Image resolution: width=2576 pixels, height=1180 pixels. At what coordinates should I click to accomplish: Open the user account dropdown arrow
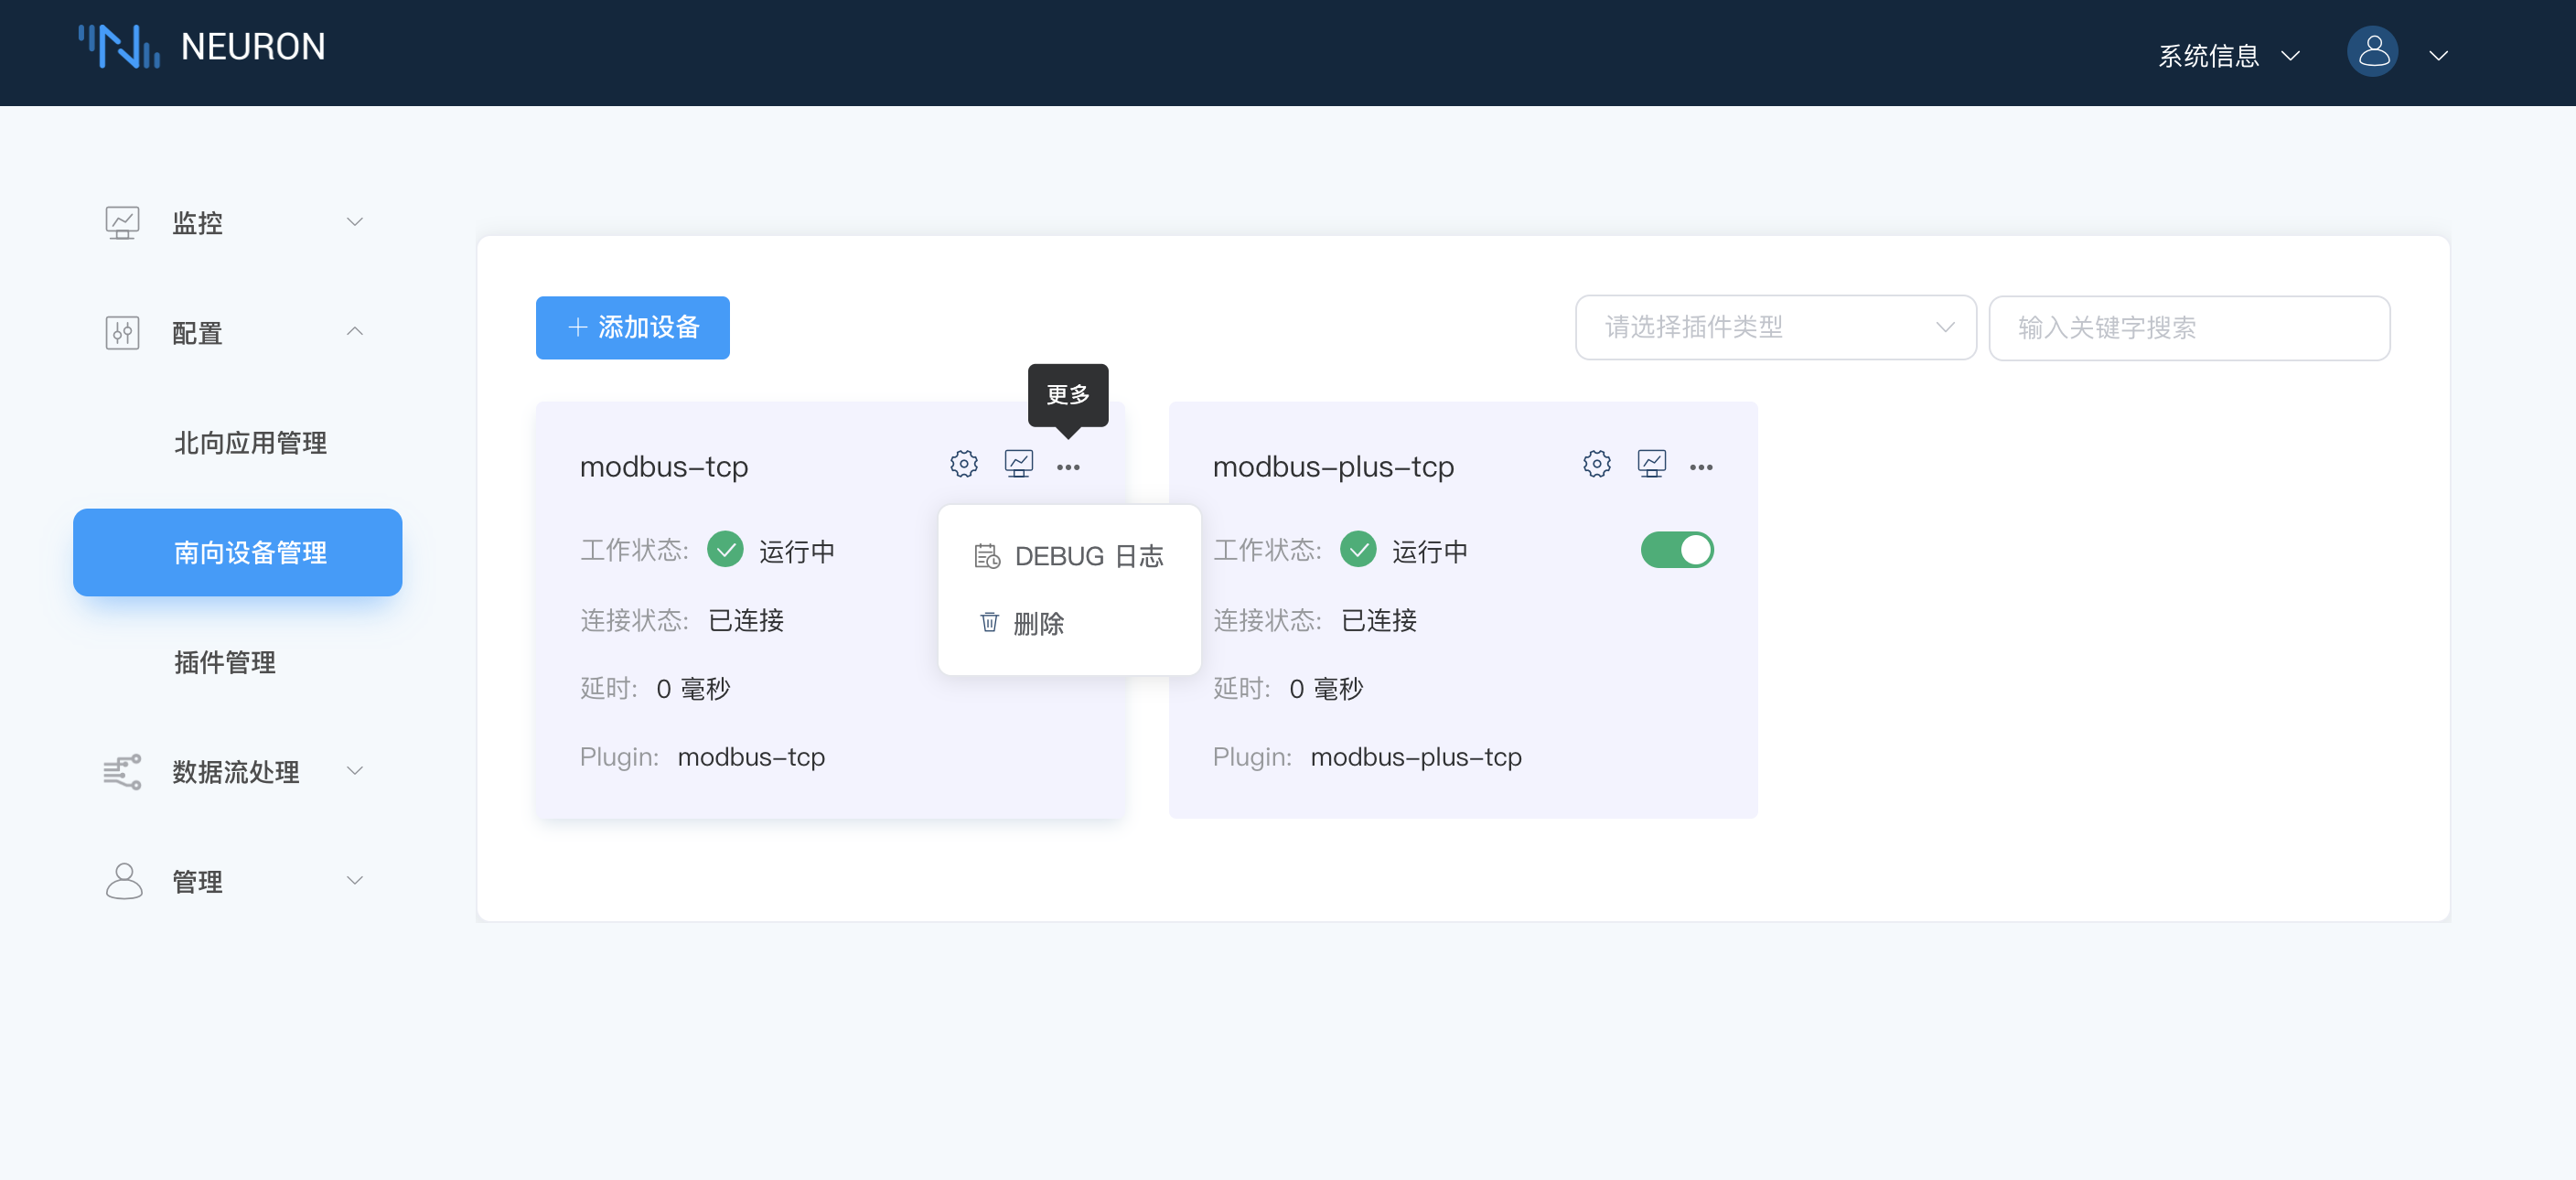point(2438,56)
